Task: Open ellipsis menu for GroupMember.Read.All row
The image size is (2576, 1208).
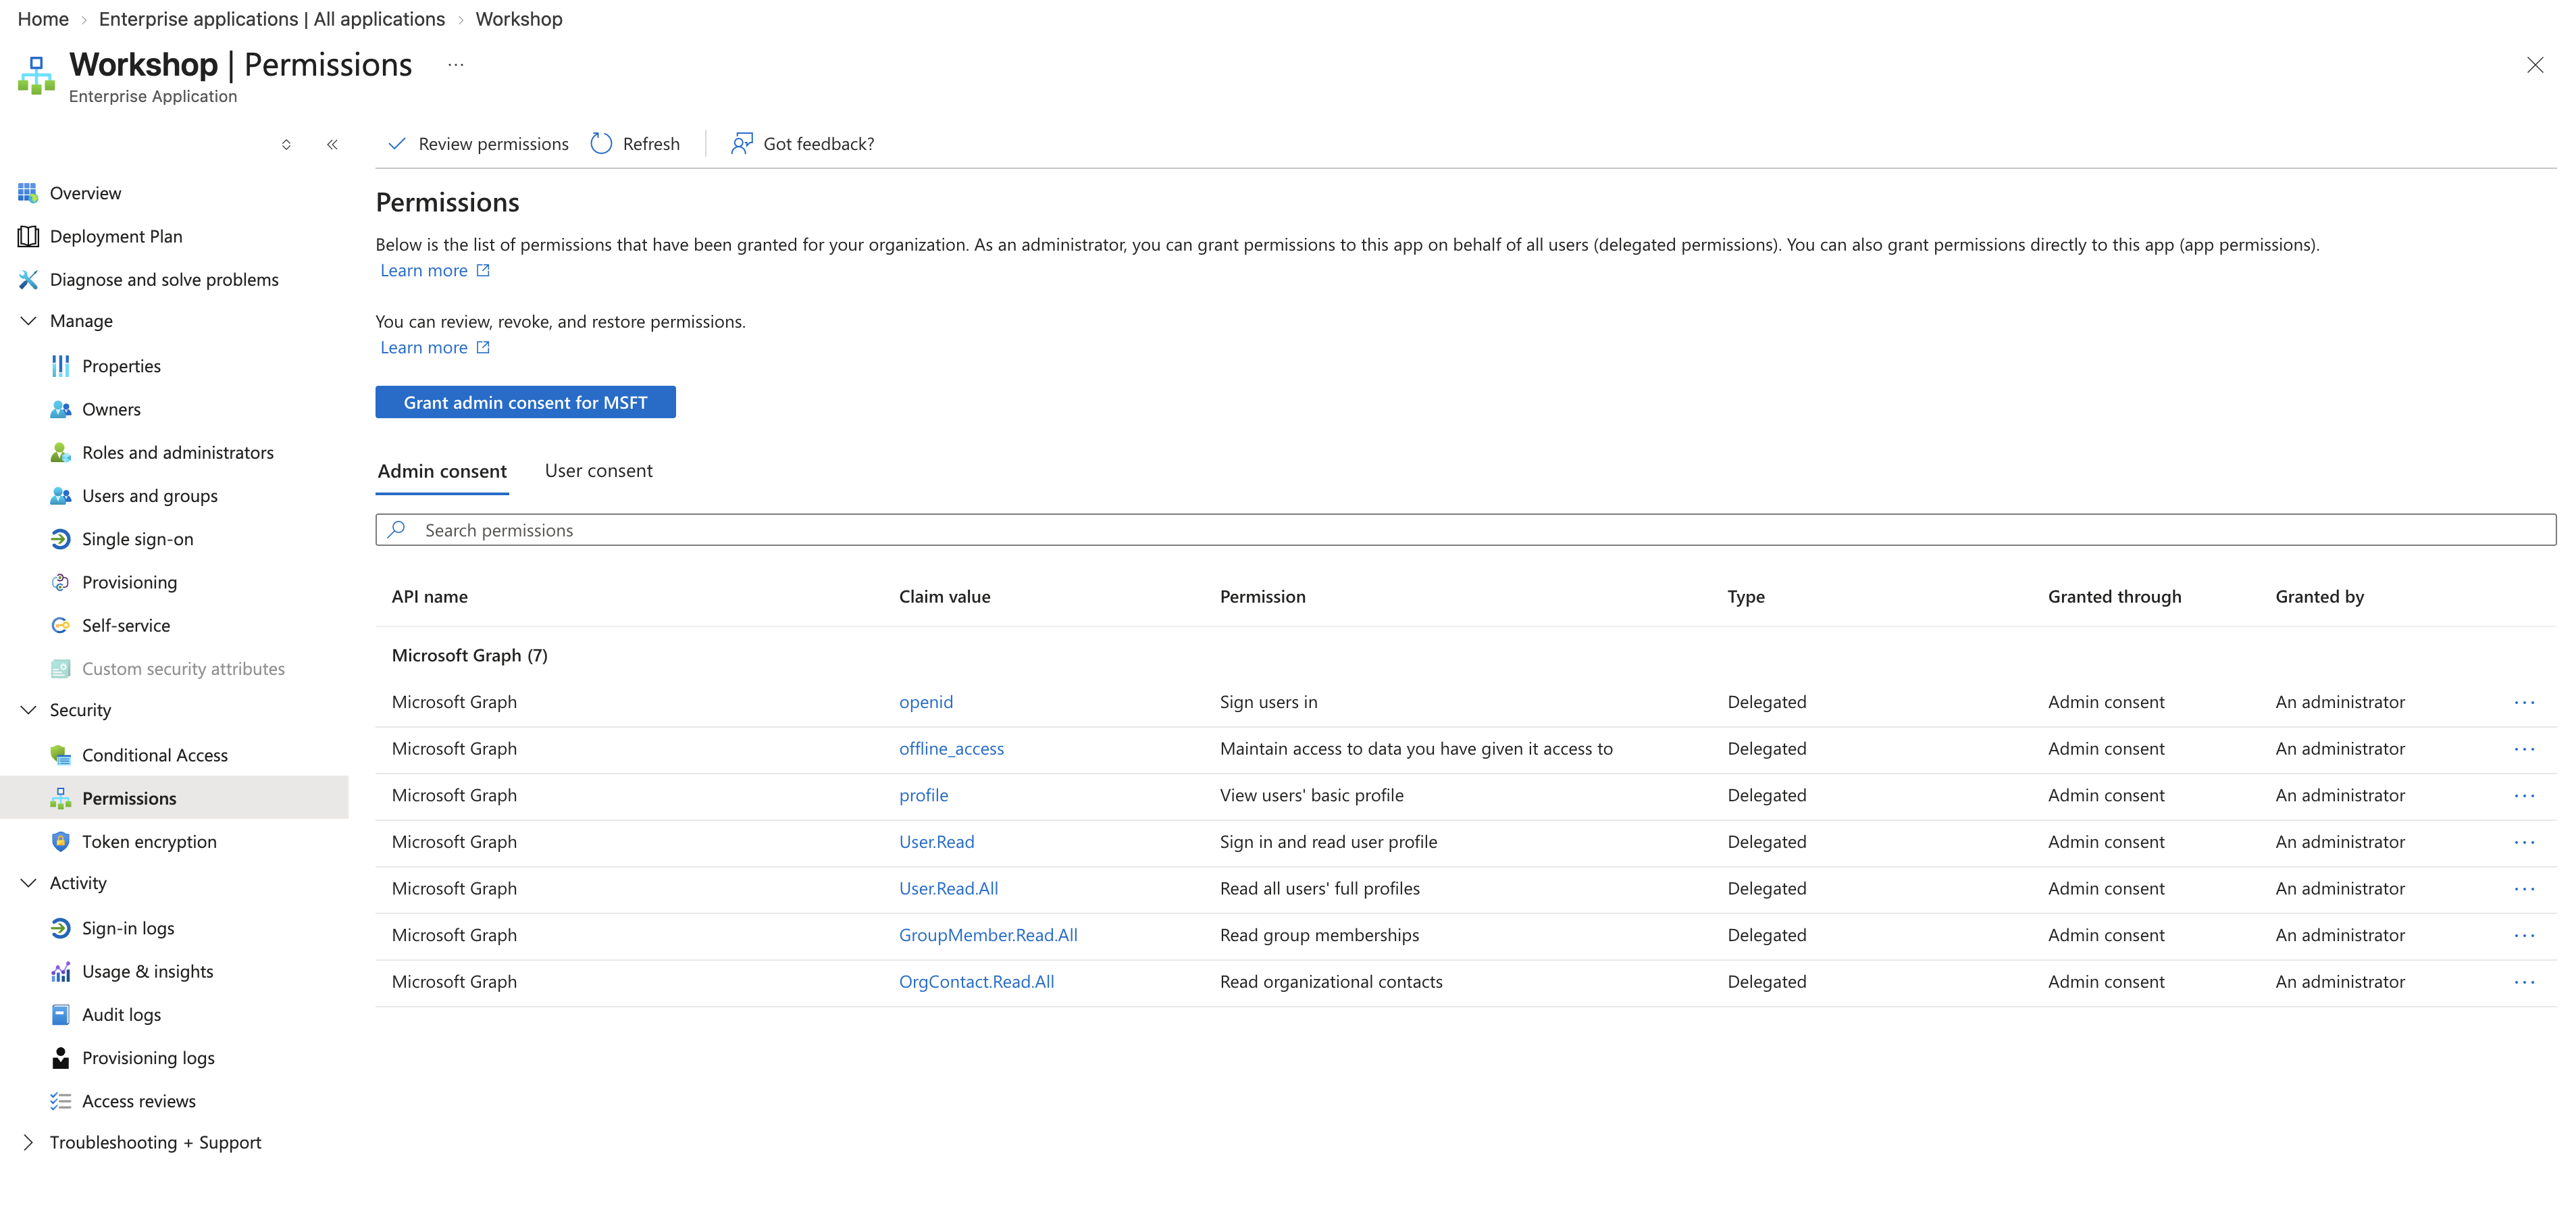Action: pyautogui.click(x=2524, y=935)
